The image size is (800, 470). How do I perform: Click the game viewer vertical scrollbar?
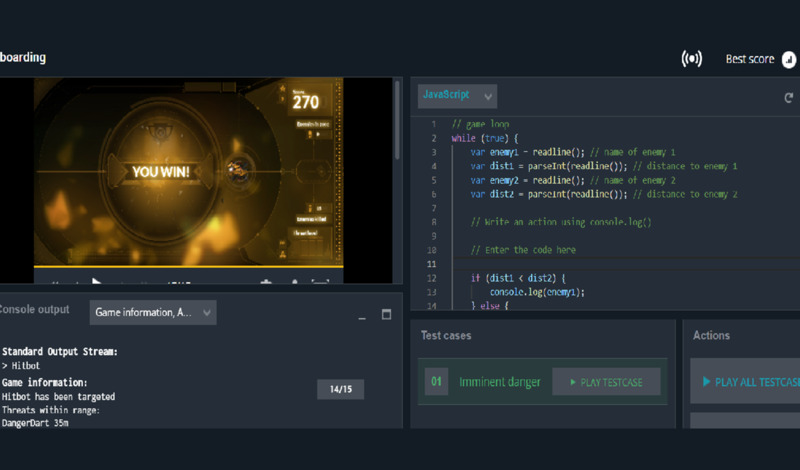[397, 120]
